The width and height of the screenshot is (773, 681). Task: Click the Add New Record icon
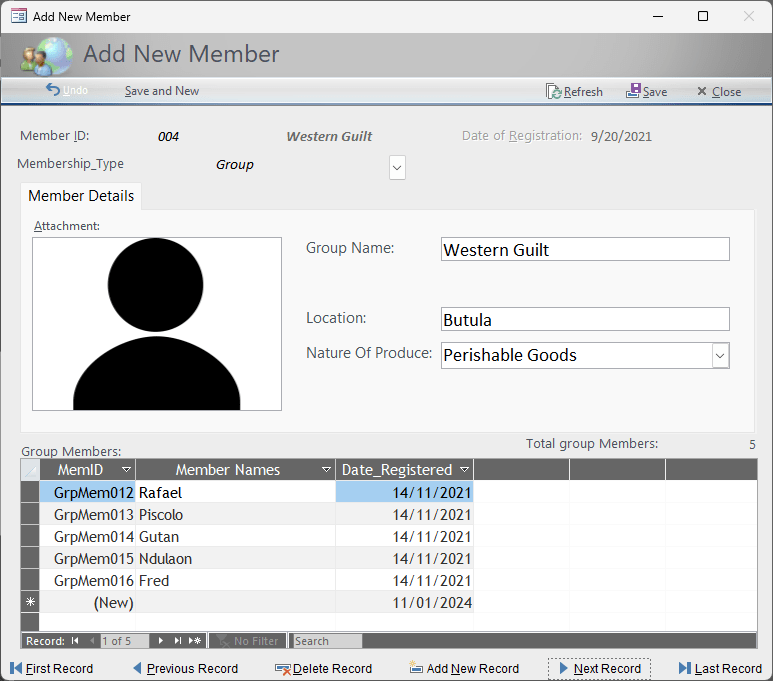pyautogui.click(x=416, y=667)
